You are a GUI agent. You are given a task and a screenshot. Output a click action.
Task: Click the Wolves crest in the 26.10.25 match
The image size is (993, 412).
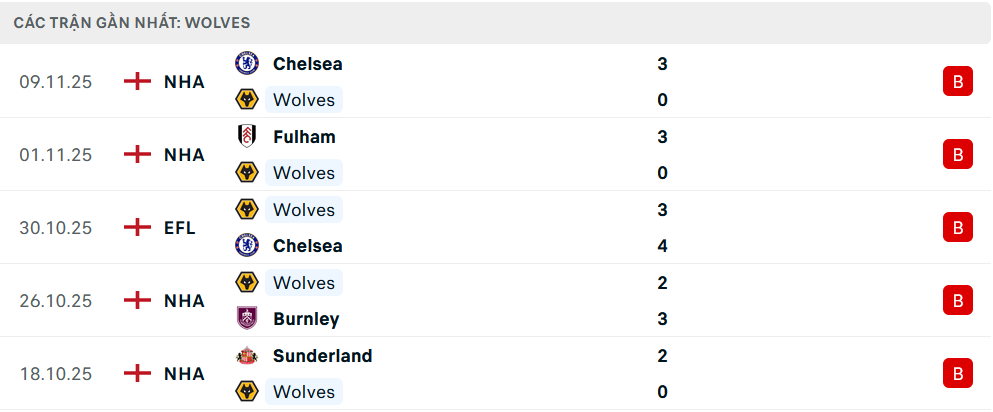pyautogui.click(x=246, y=283)
